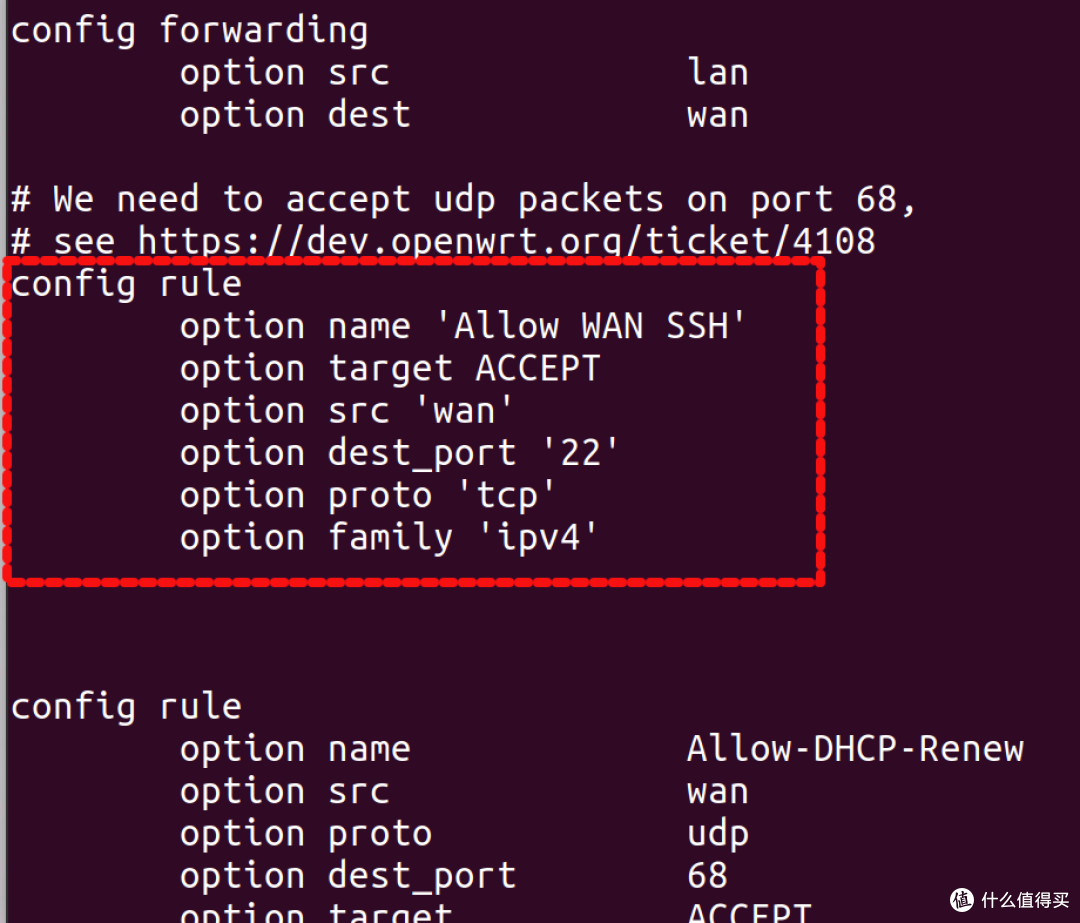Place cursor on the 'config forwarding' line
Viewport: 1080px width, 923px height.
point(189,30)
